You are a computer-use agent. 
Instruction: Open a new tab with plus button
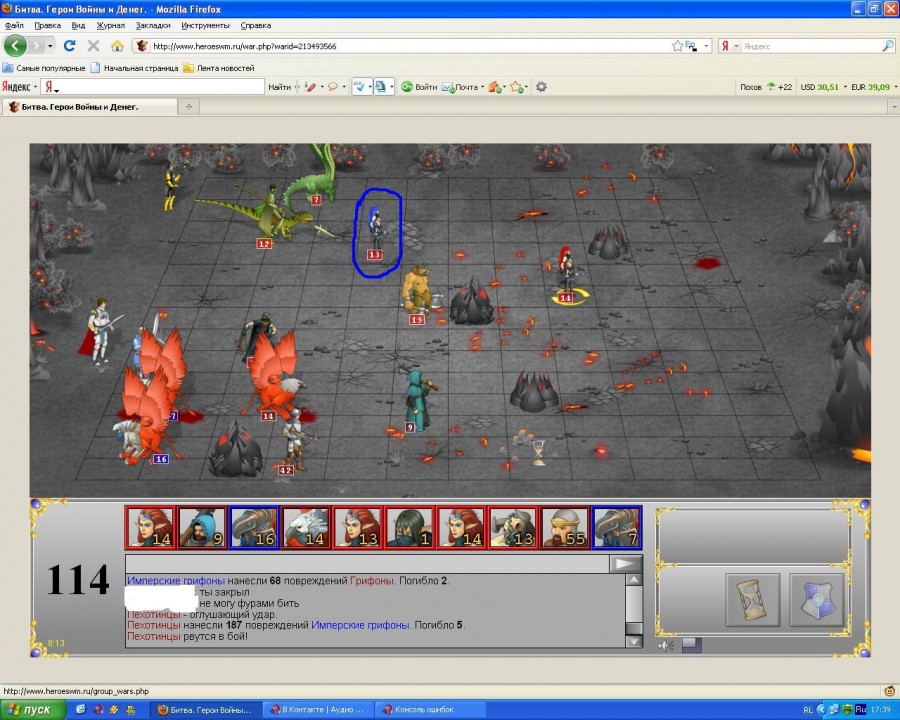188,106
